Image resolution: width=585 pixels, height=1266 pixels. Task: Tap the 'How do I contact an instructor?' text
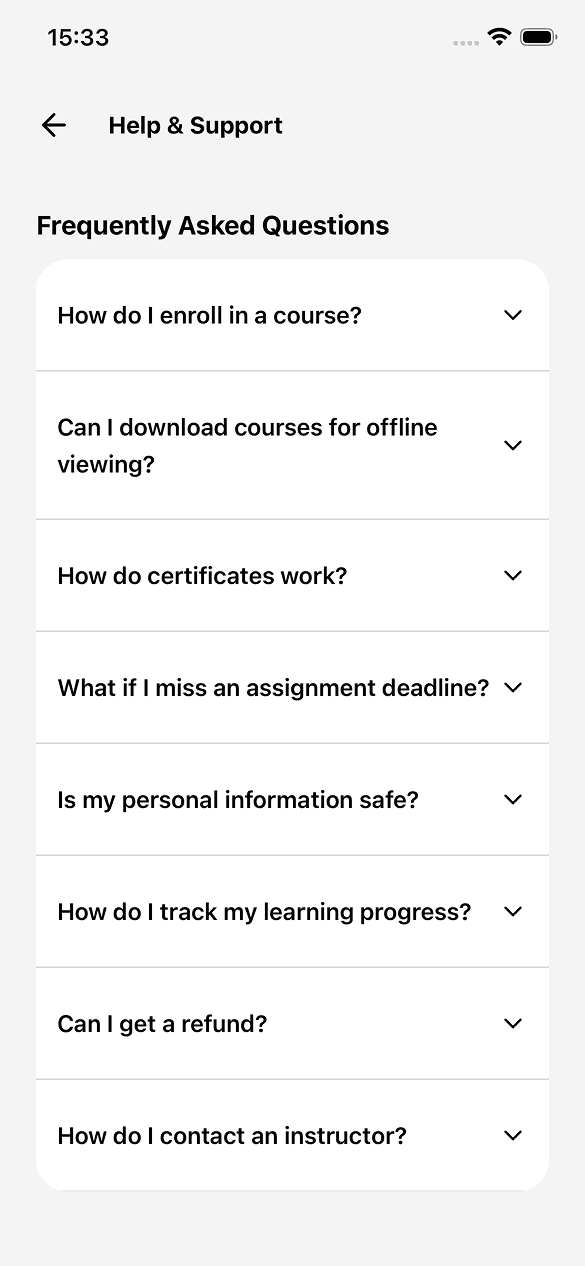click(232, 1135)
